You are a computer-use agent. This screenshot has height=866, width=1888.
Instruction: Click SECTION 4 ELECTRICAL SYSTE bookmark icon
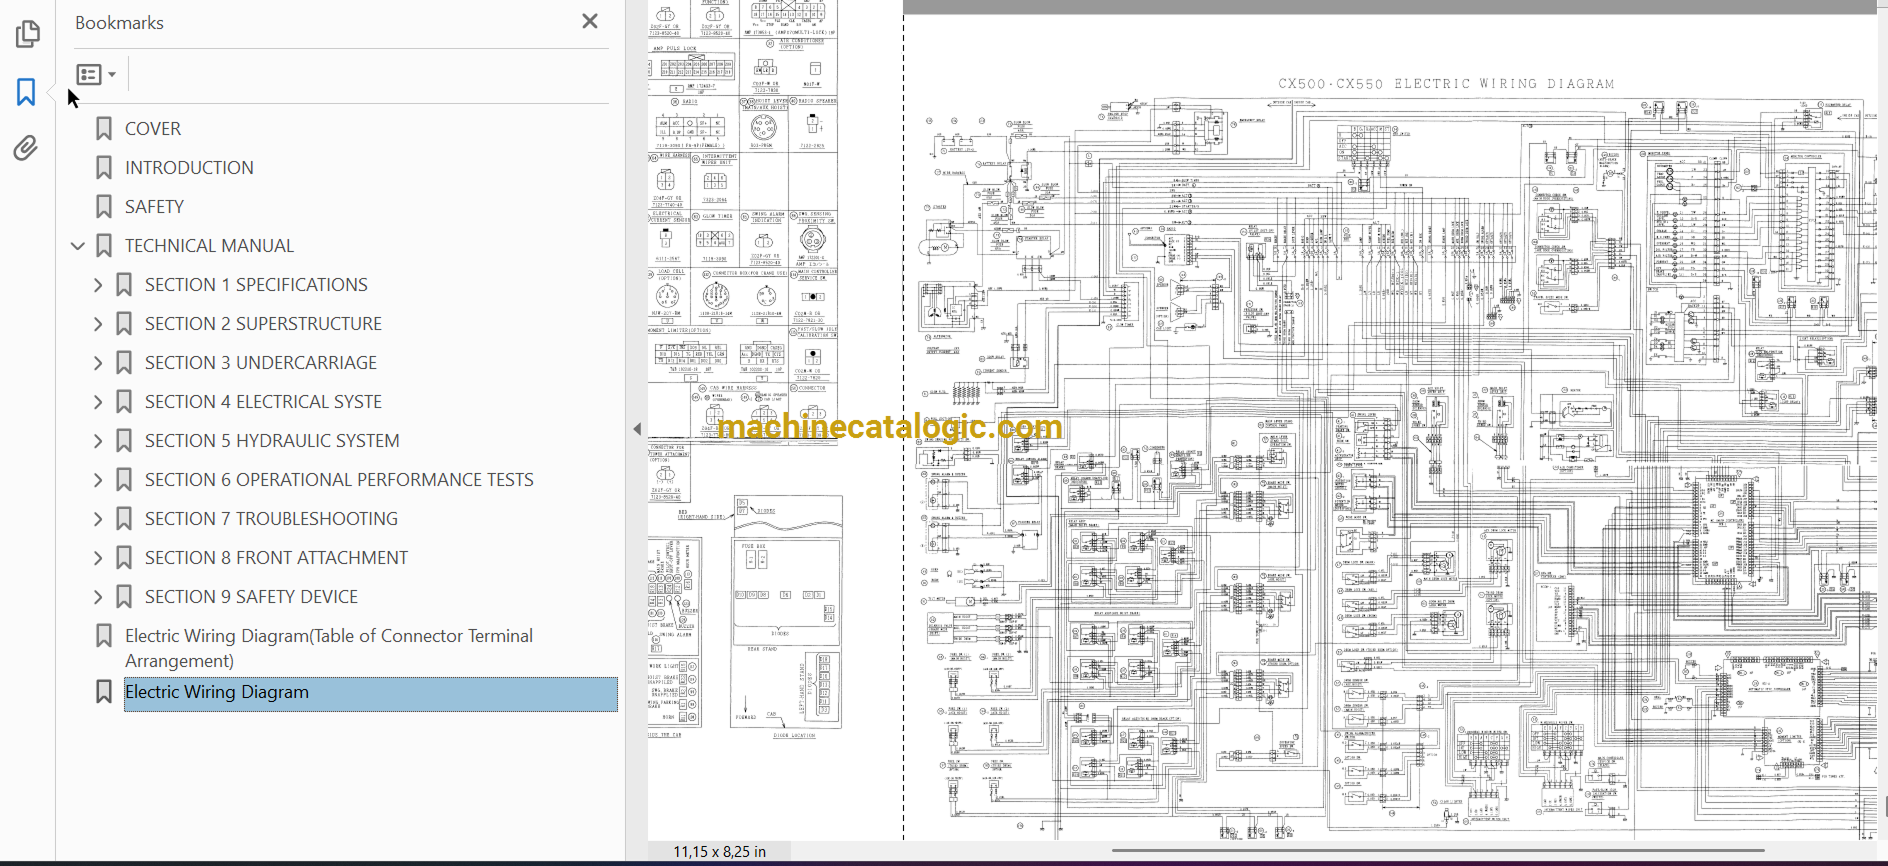click(x=124, y=402)
